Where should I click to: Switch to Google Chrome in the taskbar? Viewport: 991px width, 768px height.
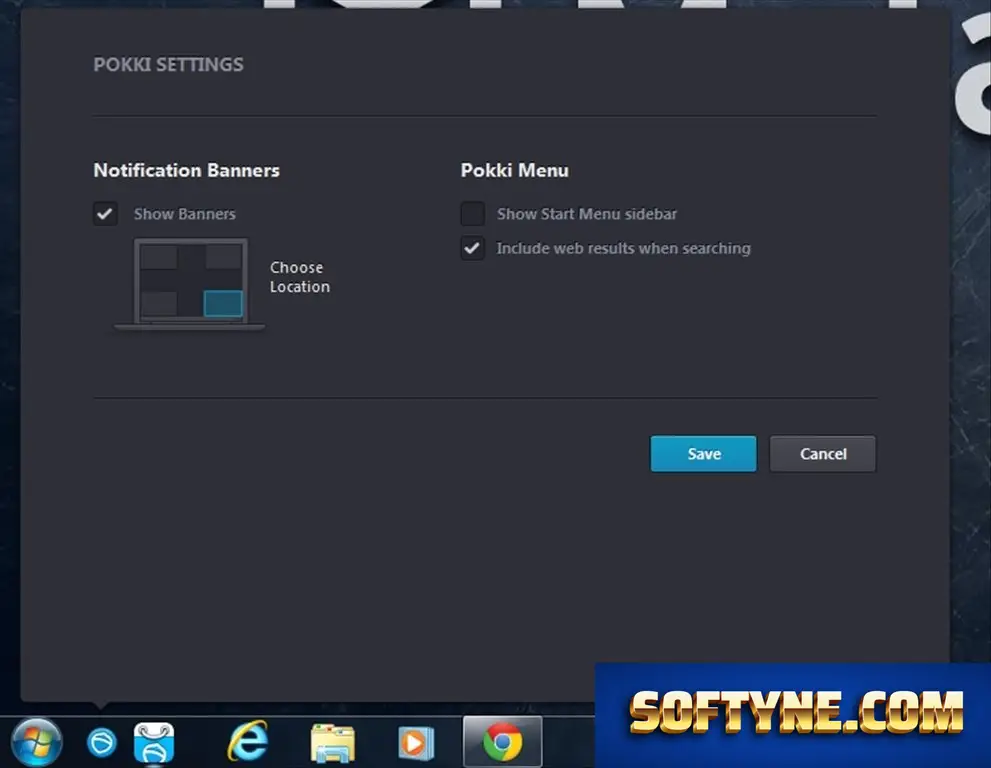[502, 742]
